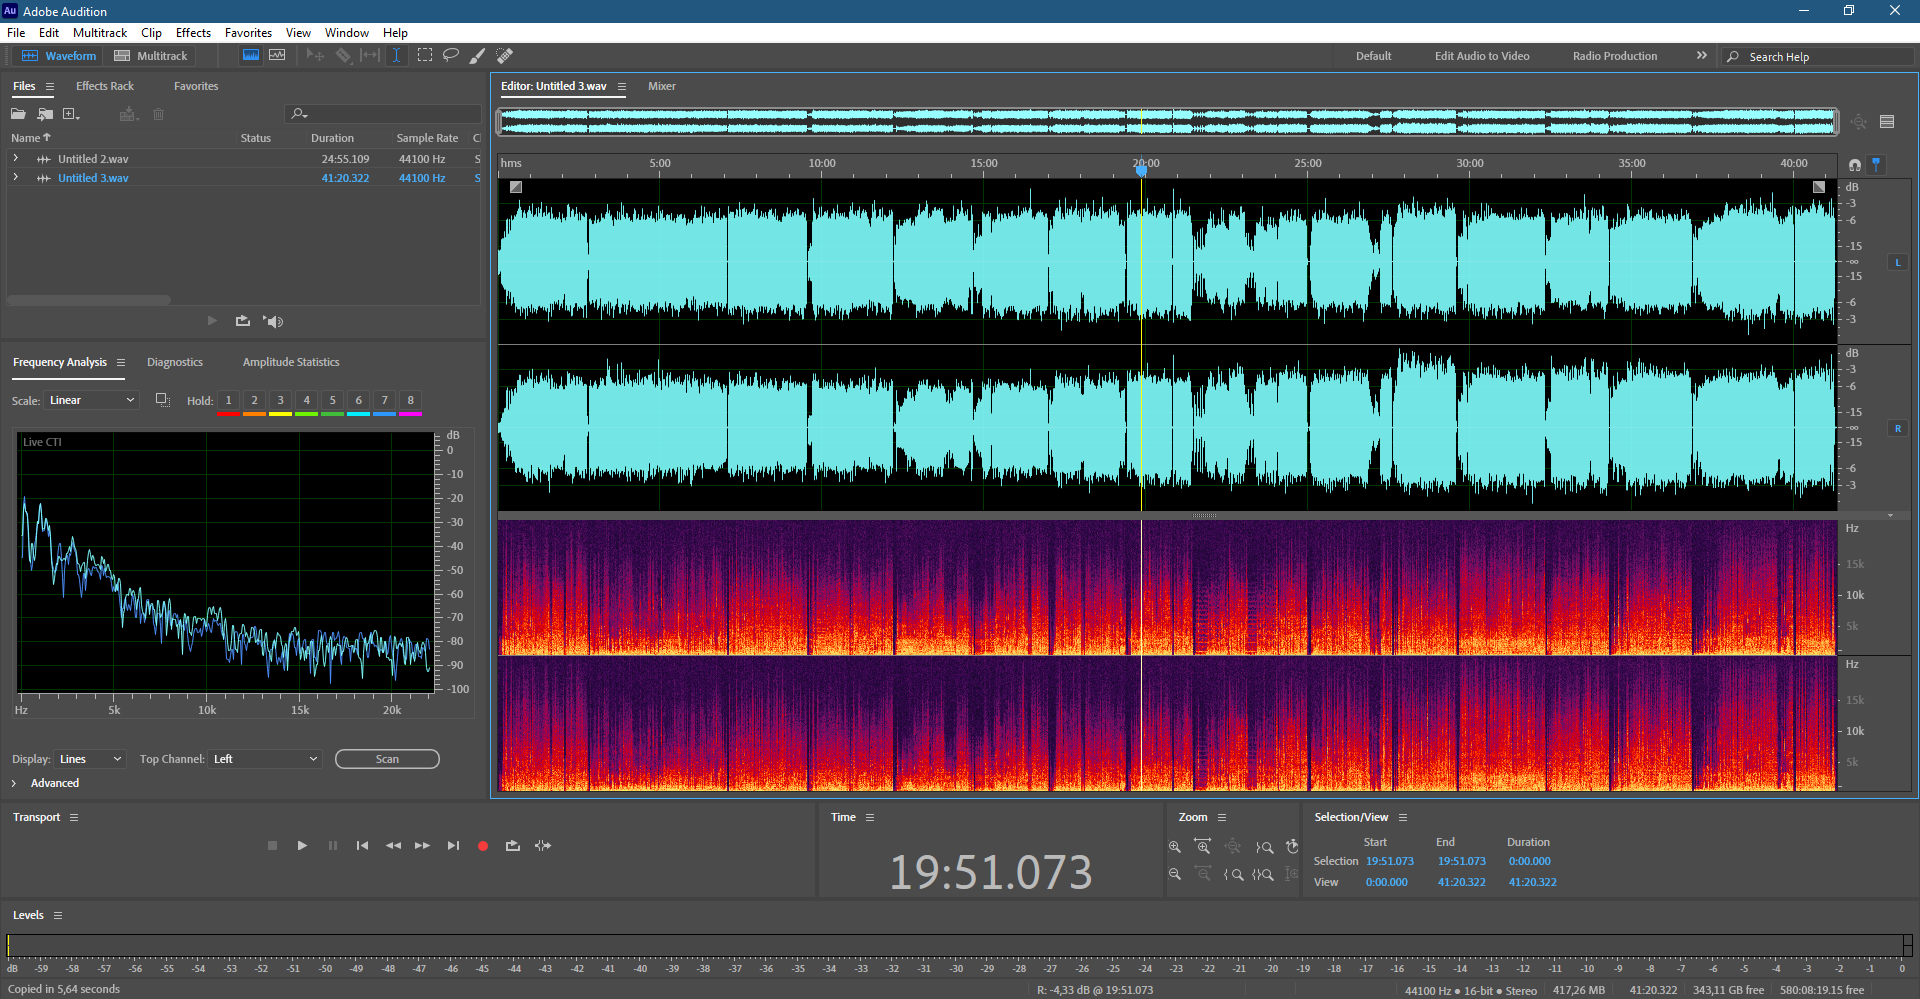
Task: Open the Effects menu
Action: (193, 33)
